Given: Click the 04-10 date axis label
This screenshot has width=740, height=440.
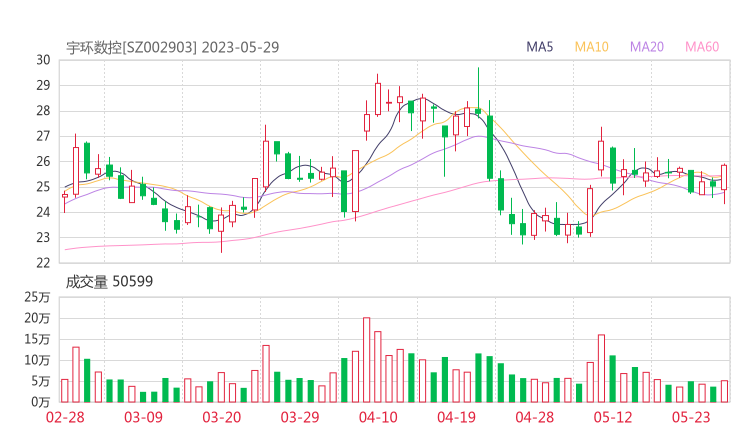Looking at the screenshot, I should (x=378, y=417).
